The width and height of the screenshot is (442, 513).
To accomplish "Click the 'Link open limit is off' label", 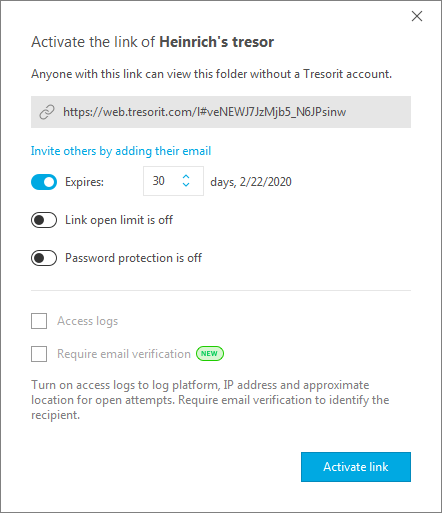I will pyautogui.click(x=119, y=220).
